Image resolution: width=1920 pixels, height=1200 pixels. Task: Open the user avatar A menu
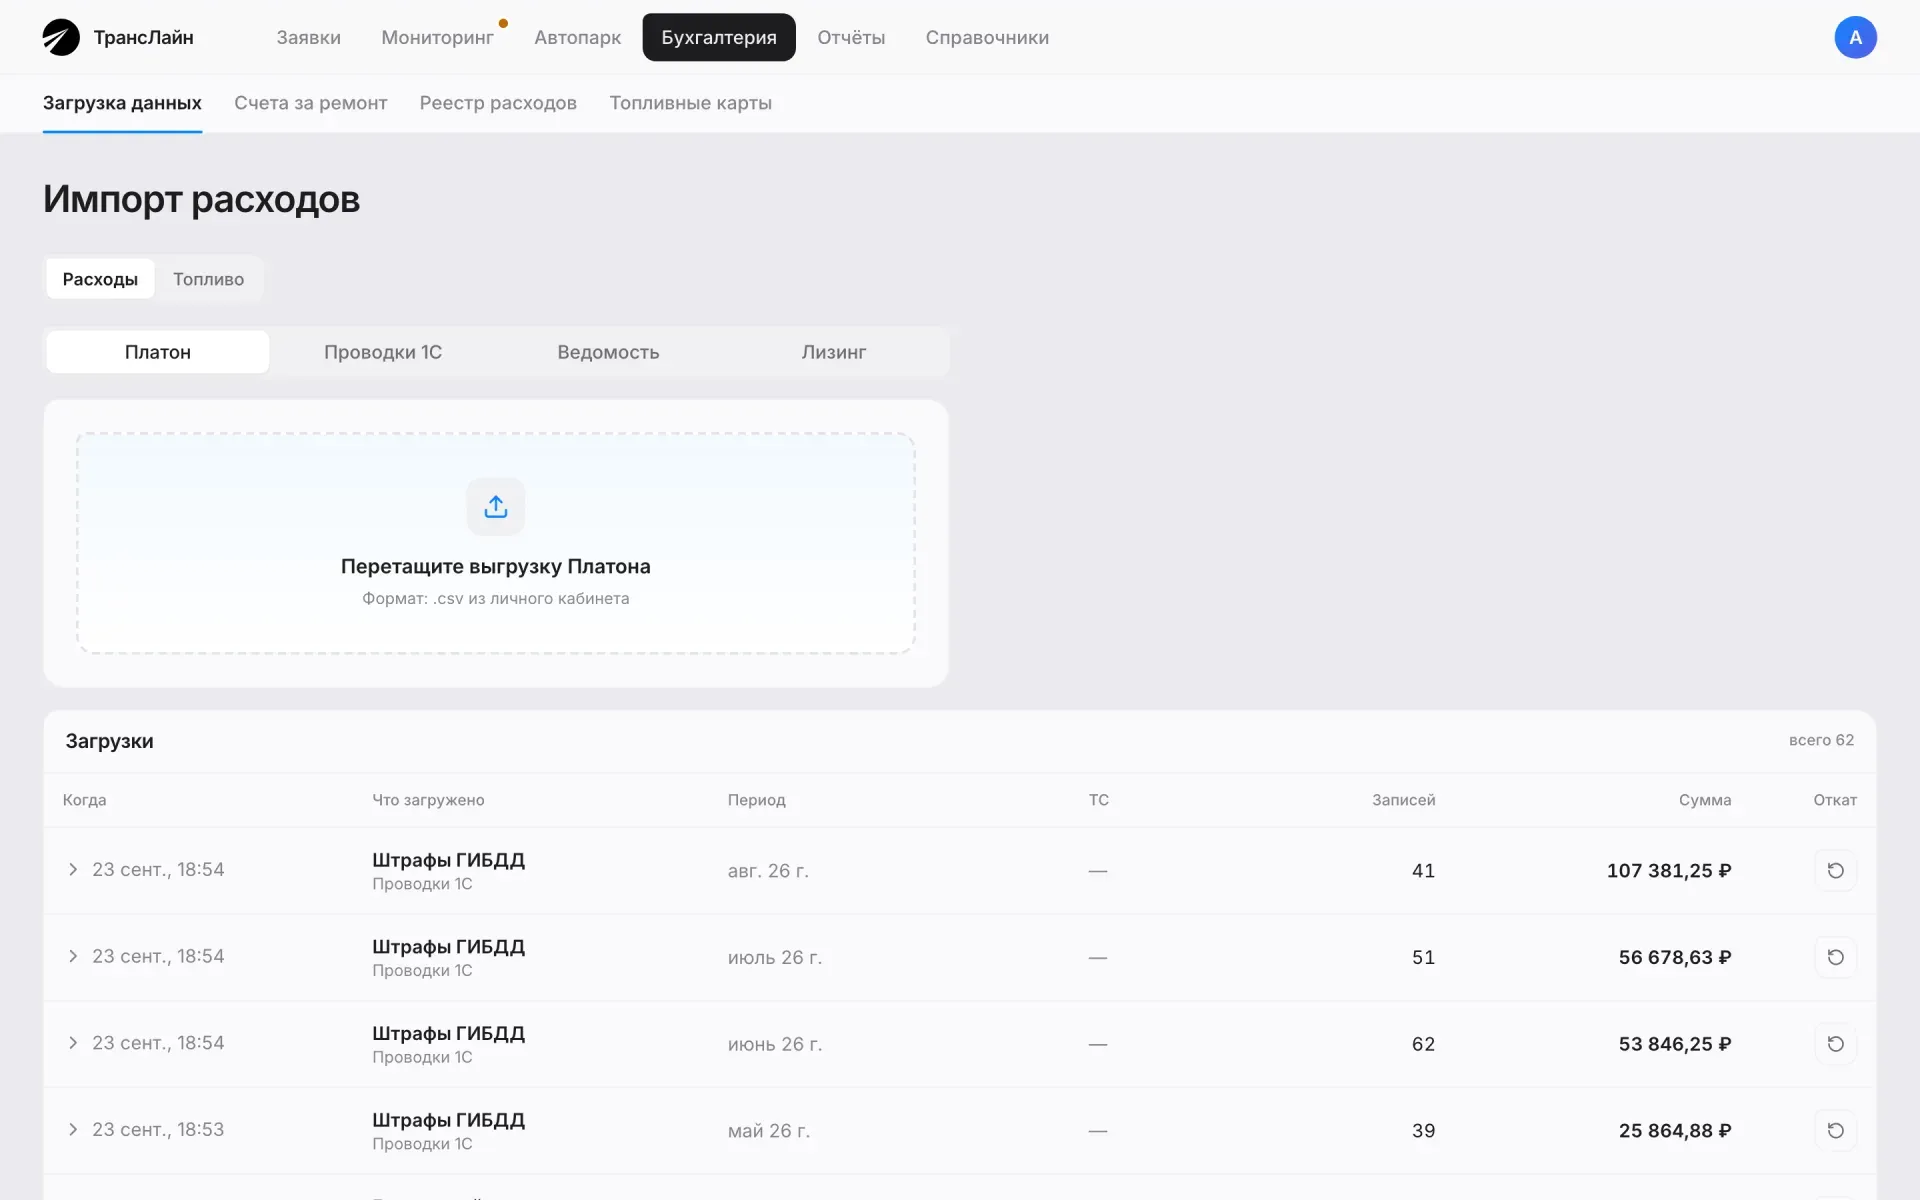(1855, 37)
